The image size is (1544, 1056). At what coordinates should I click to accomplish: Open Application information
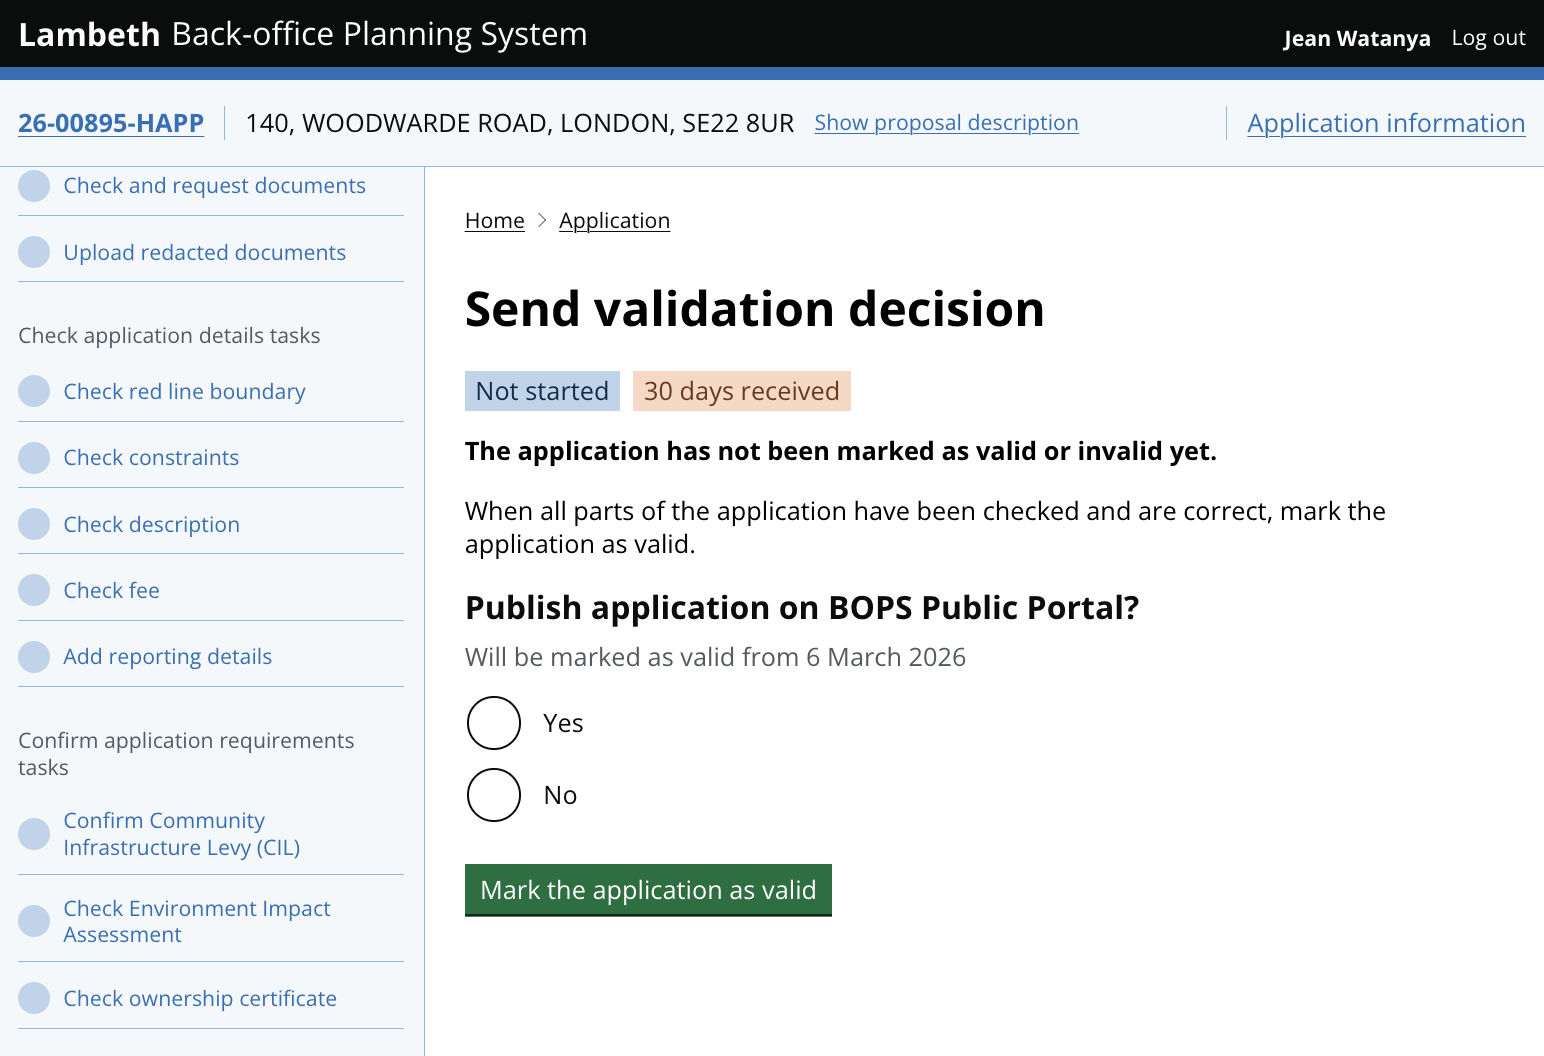pyautogui.click(x=1385, y=122)
